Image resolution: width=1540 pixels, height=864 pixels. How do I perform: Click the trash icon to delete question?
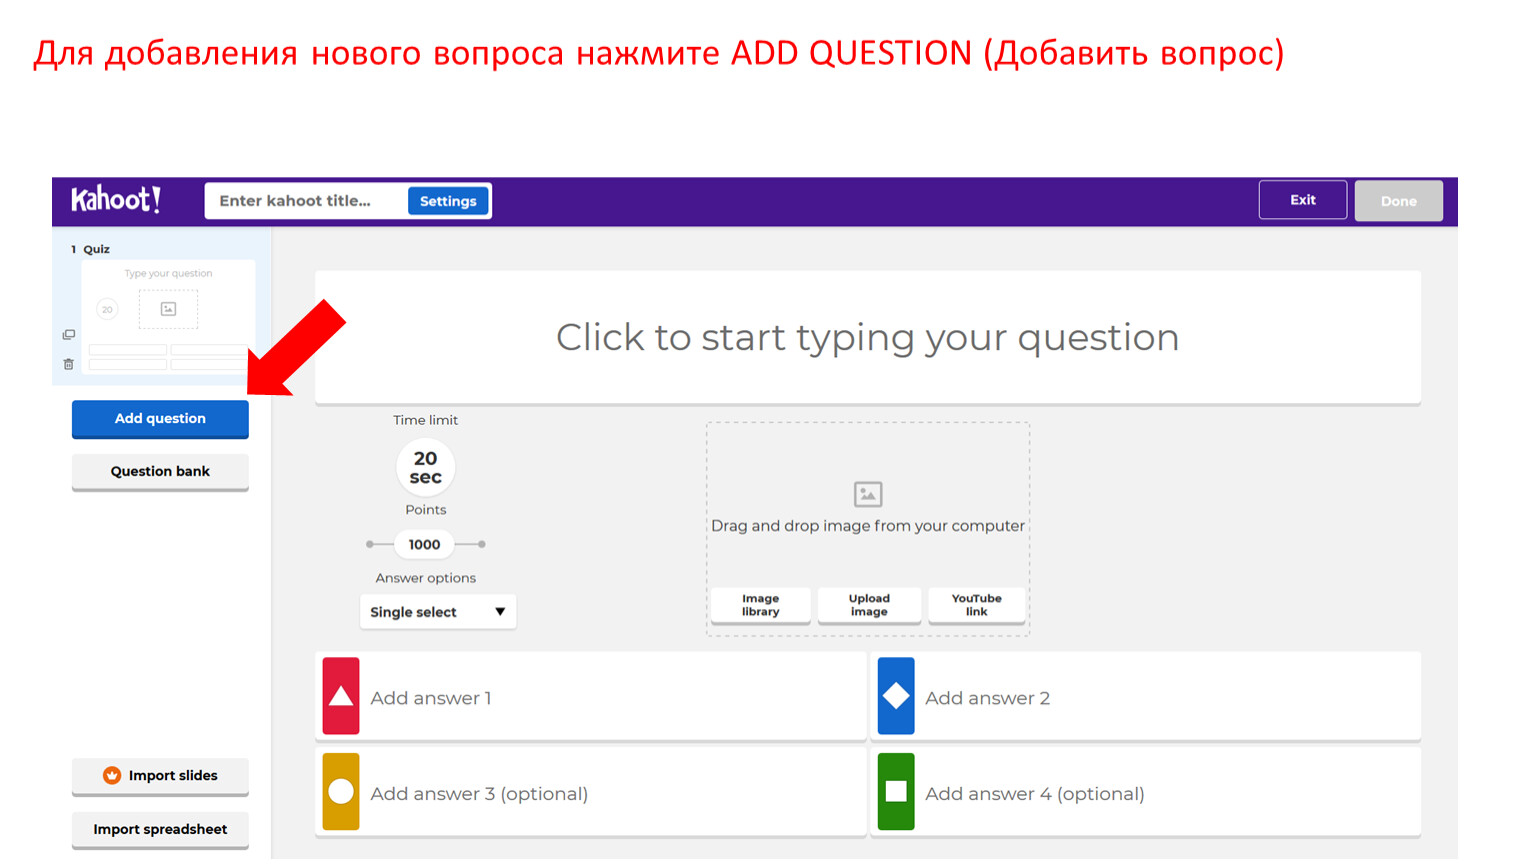68,364
